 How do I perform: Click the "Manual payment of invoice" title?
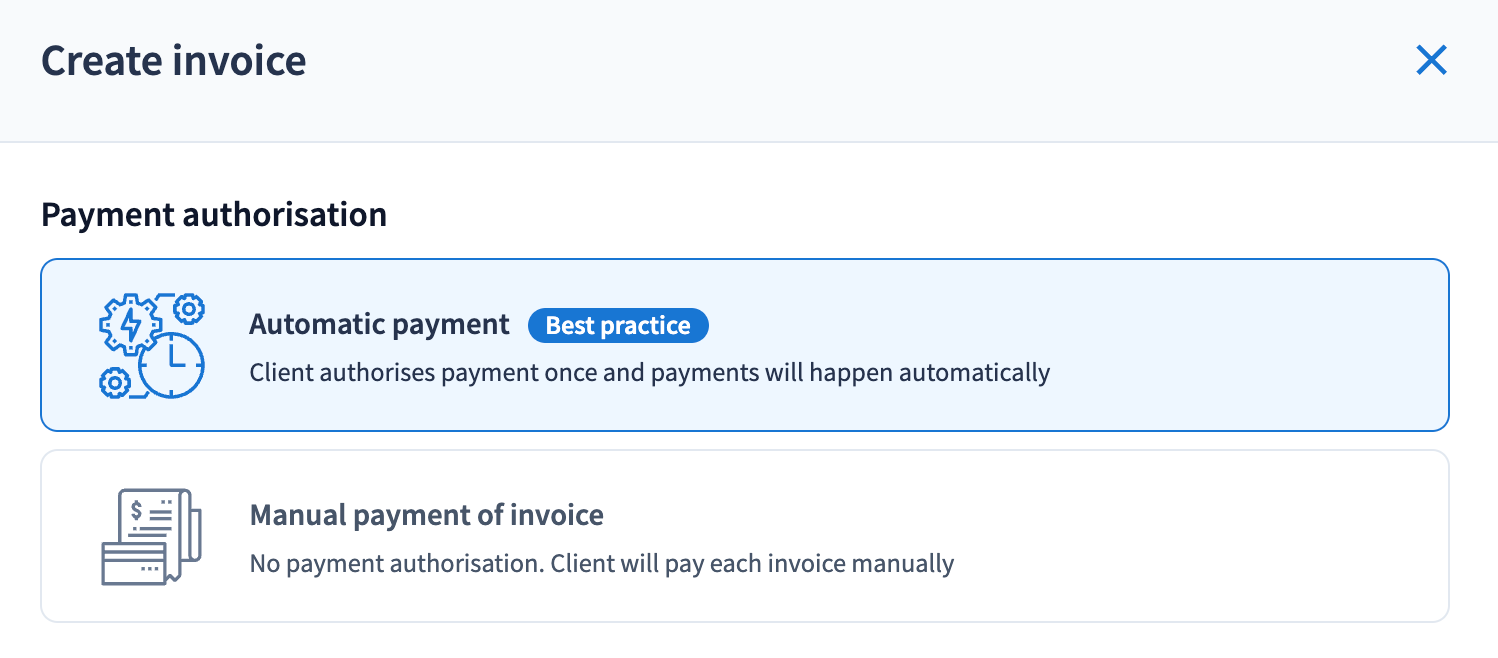426,516
